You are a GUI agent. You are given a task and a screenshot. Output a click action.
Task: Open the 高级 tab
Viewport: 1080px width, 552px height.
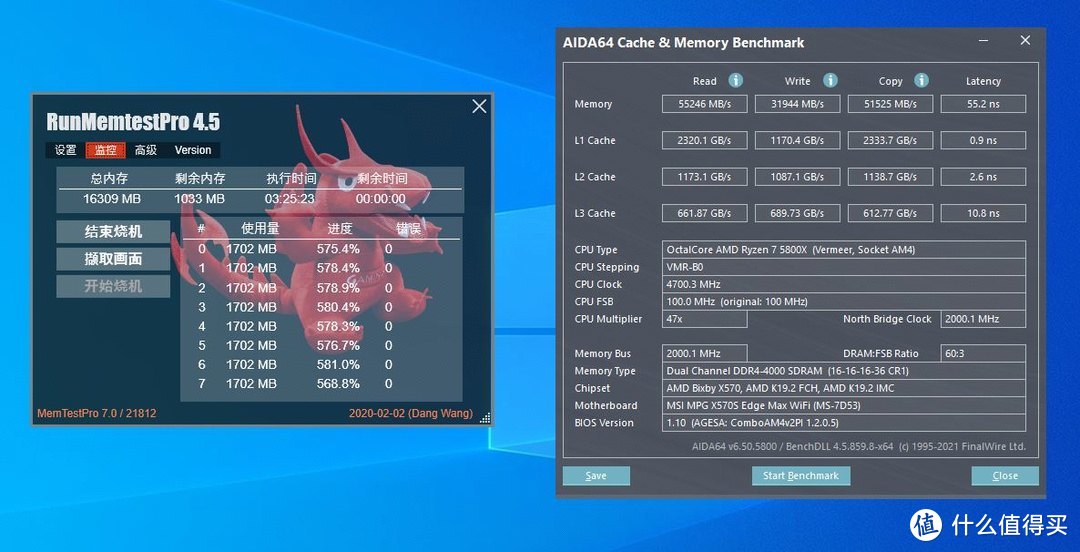click(146, 150)
